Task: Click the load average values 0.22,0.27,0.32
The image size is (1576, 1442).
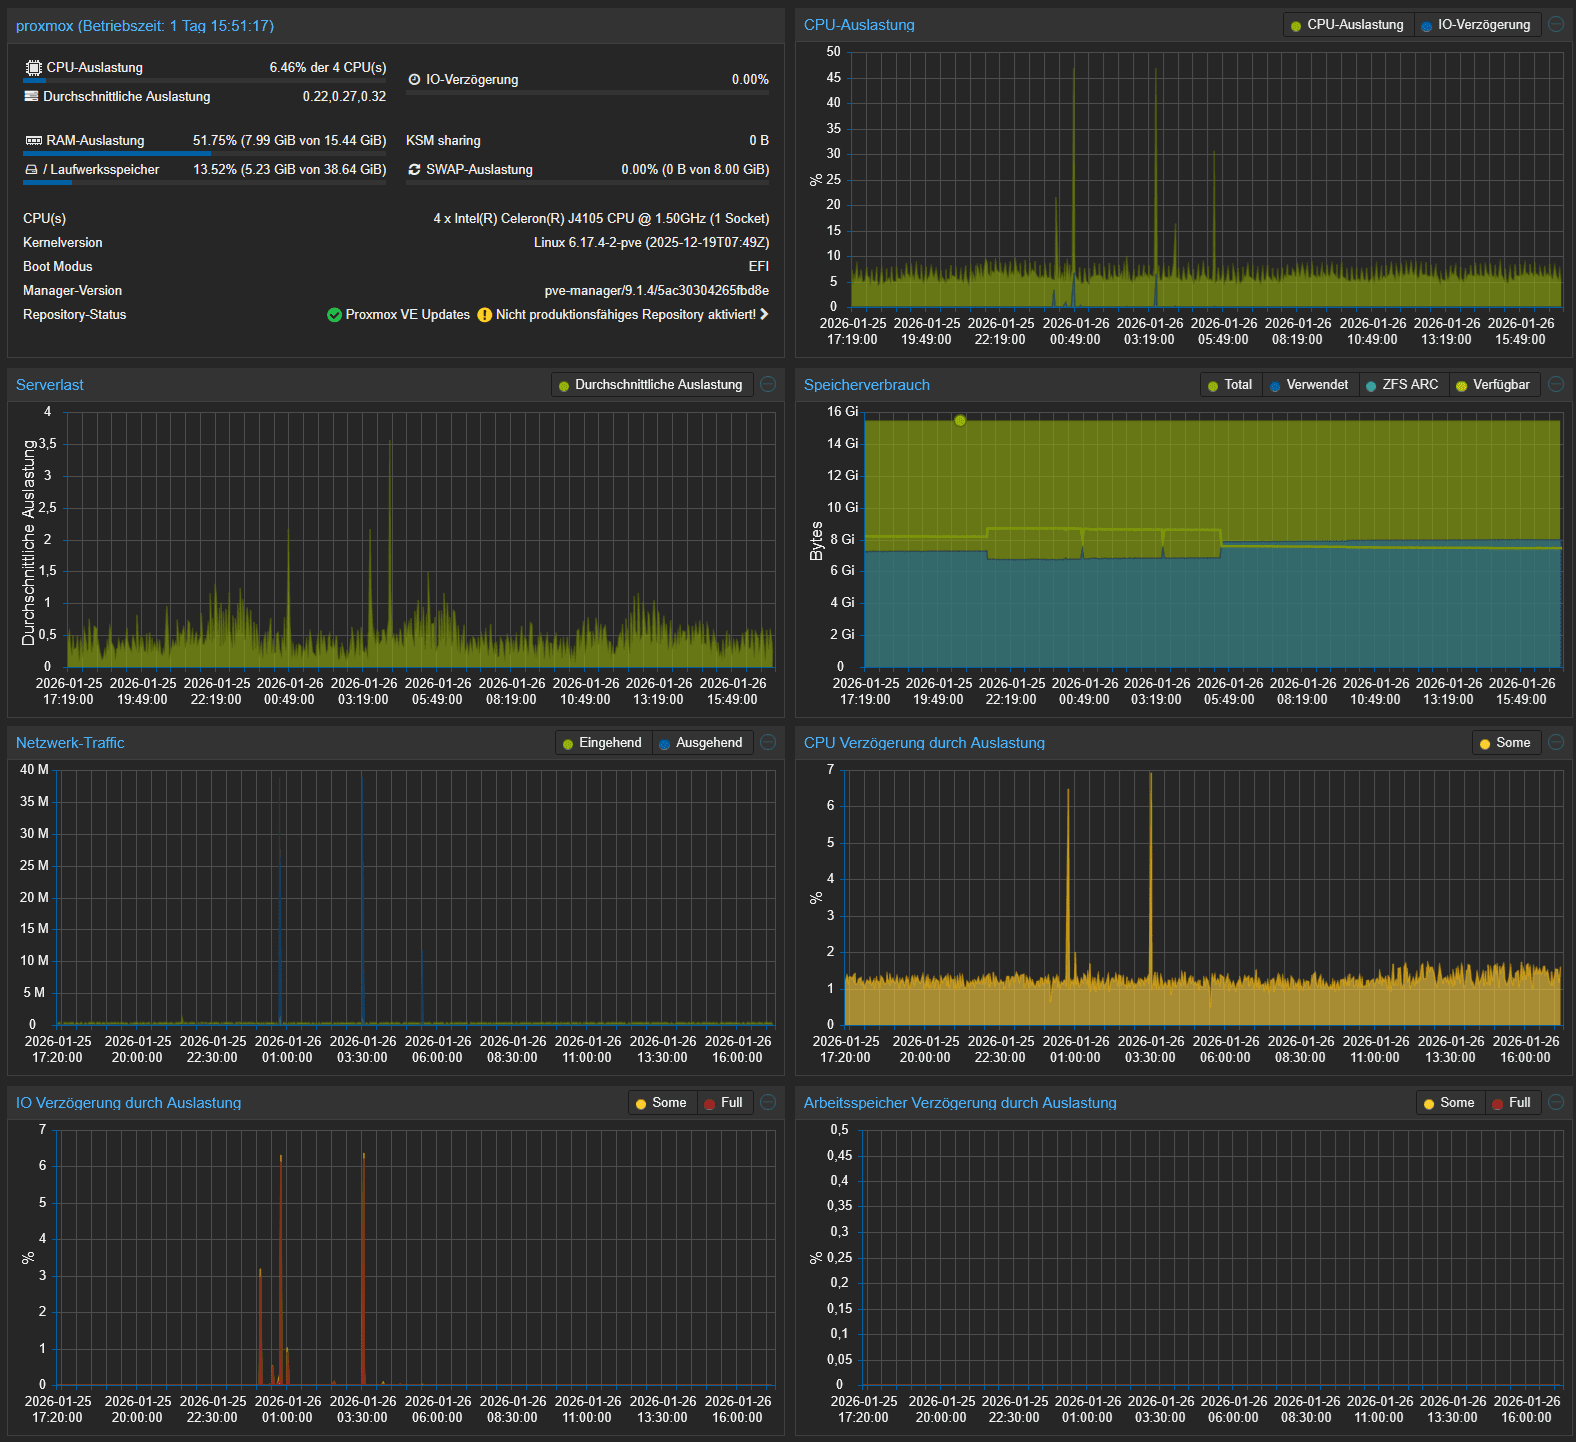Action: [344, 97]
